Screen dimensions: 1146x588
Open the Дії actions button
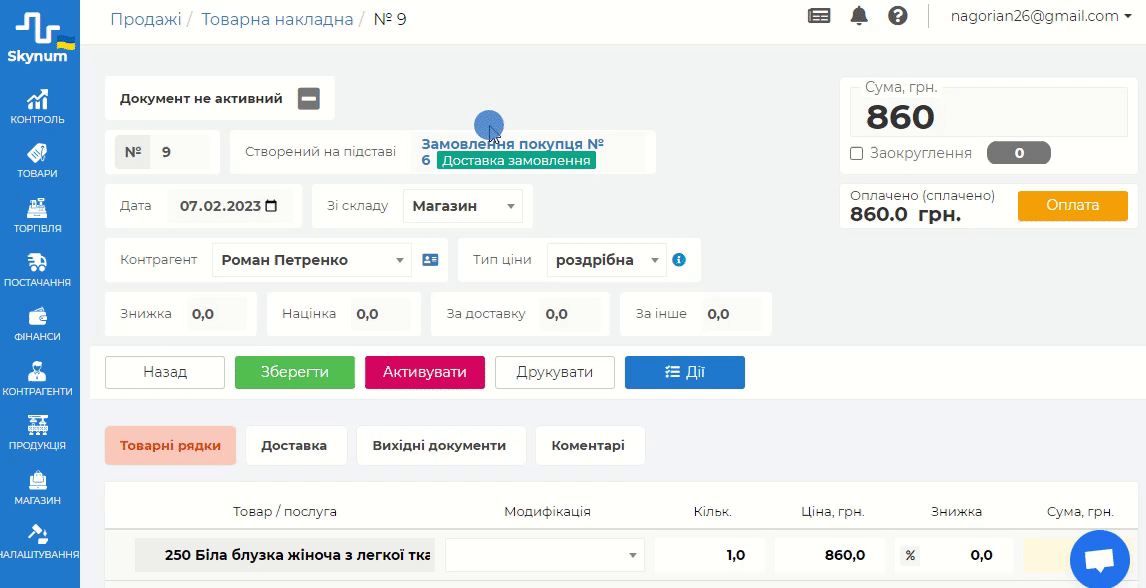(x=685, y=373)
